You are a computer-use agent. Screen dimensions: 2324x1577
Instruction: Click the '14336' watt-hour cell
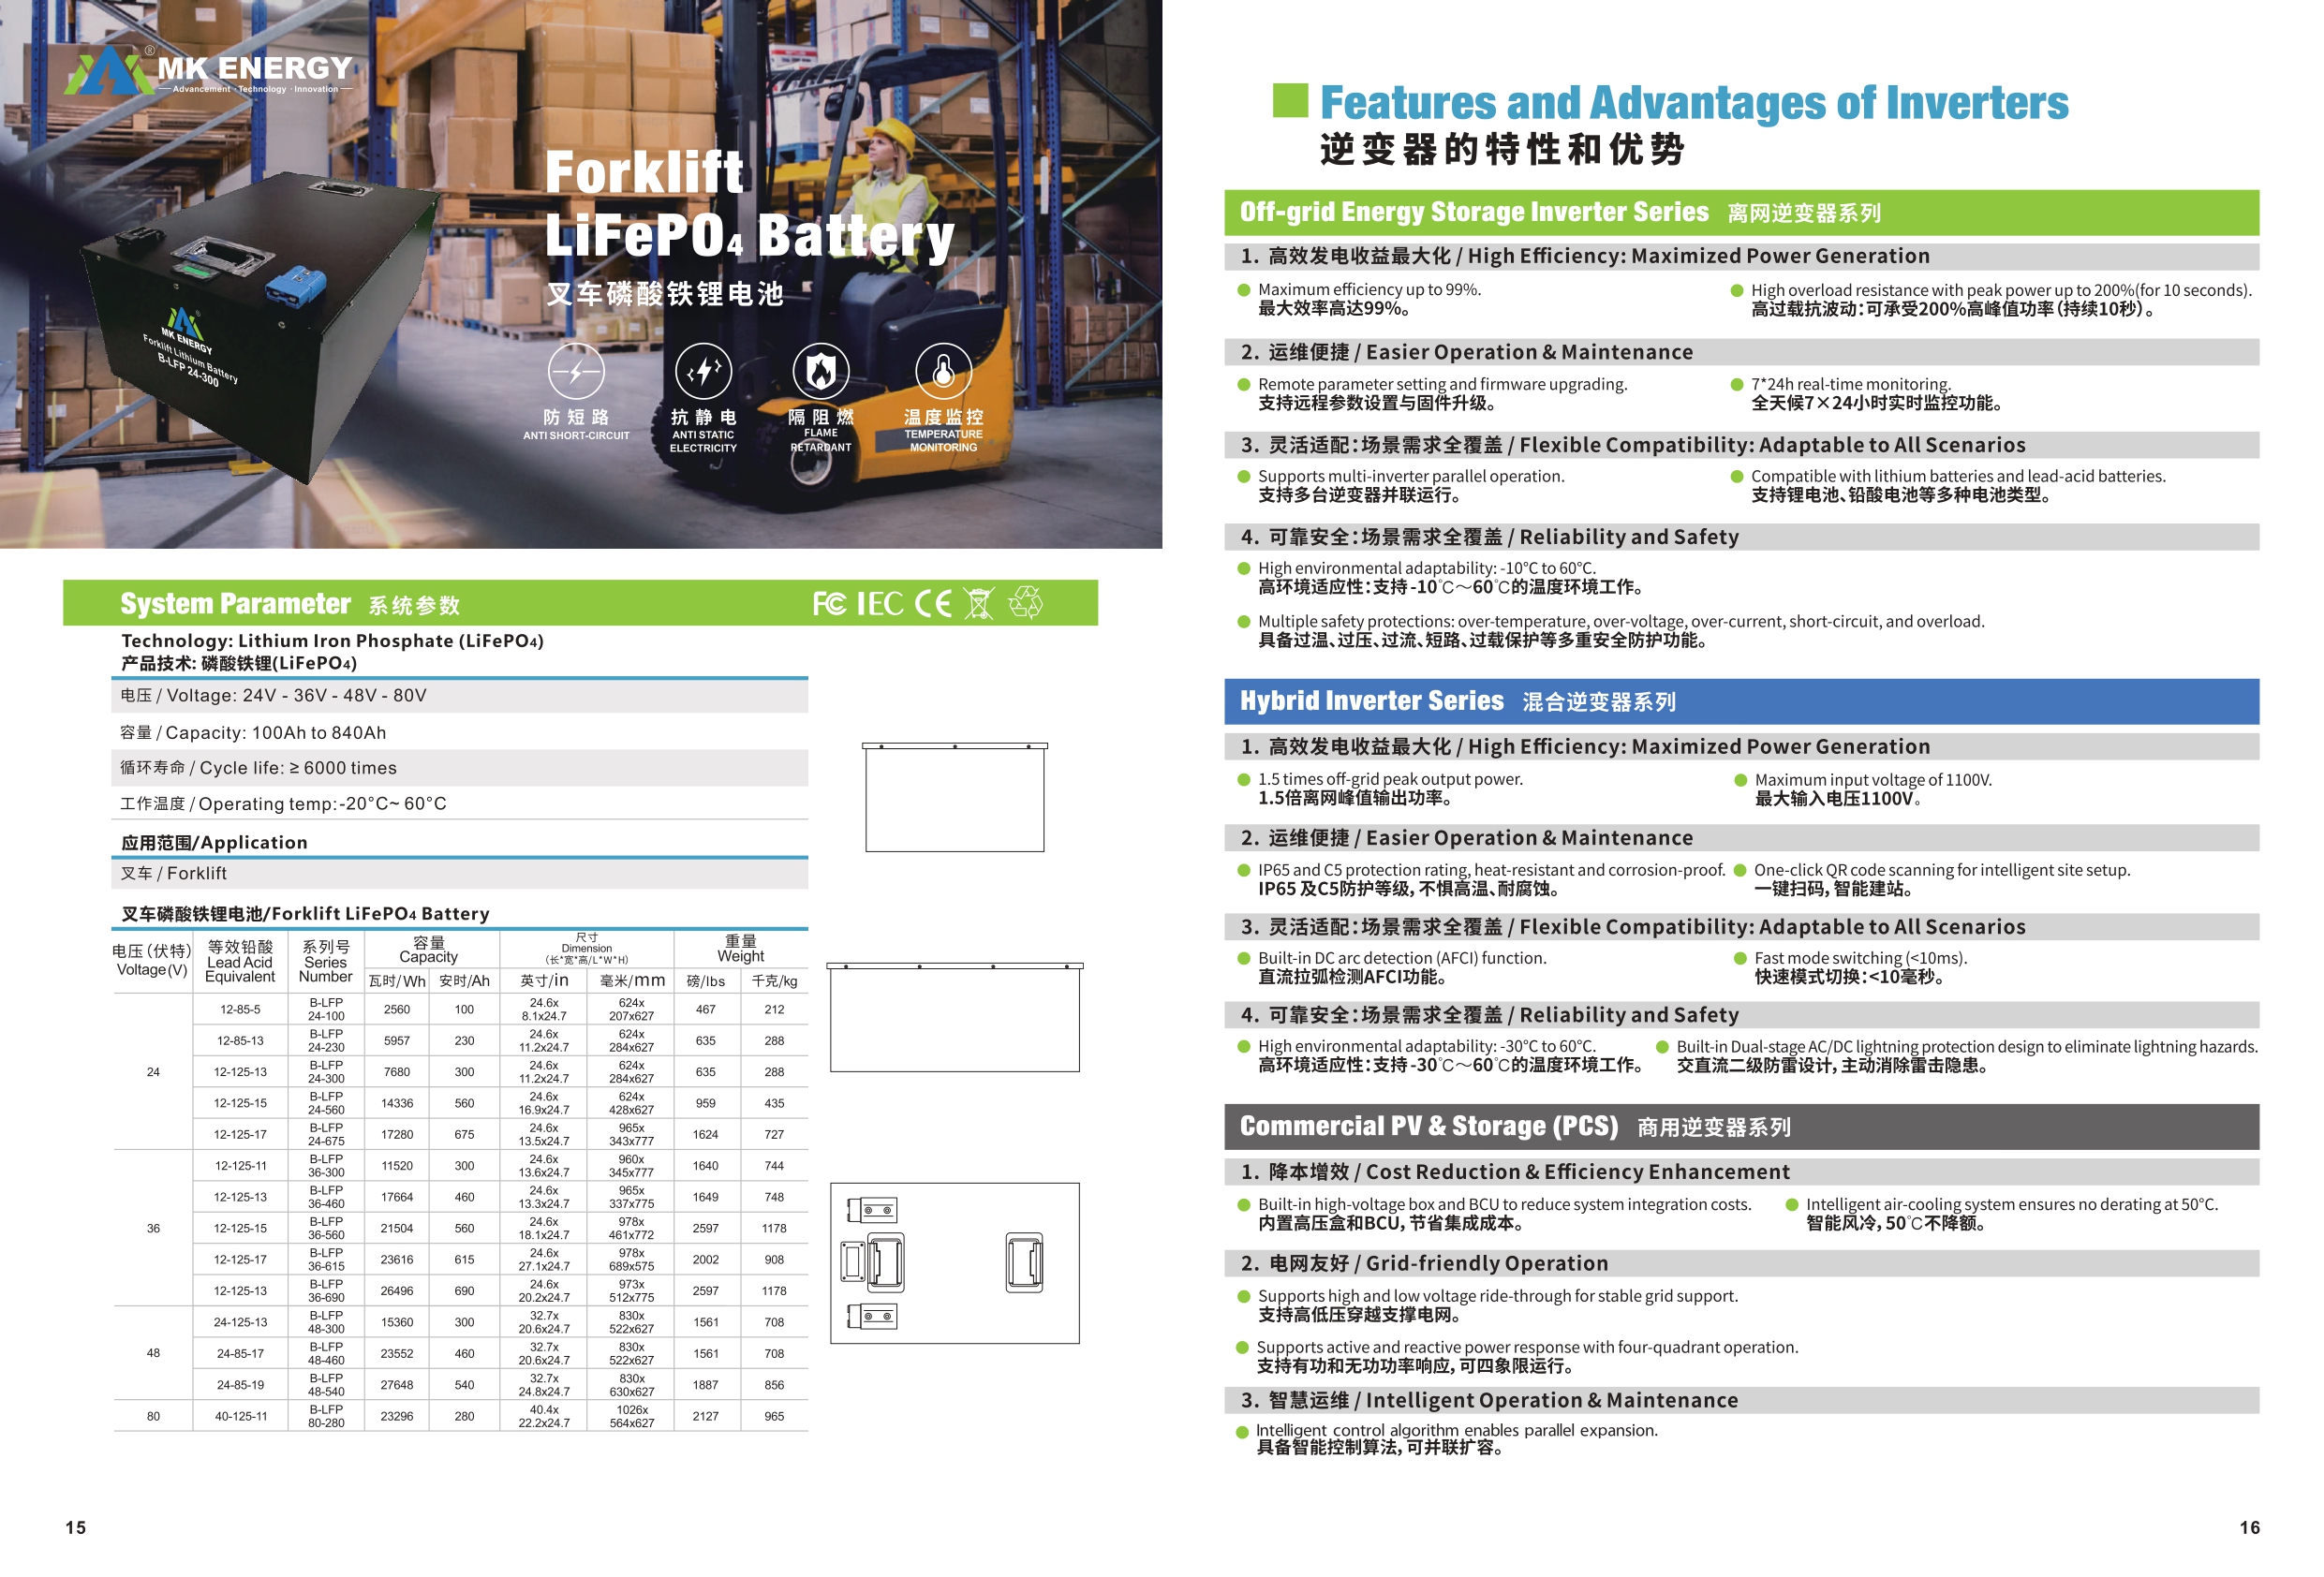(397, 1104)
